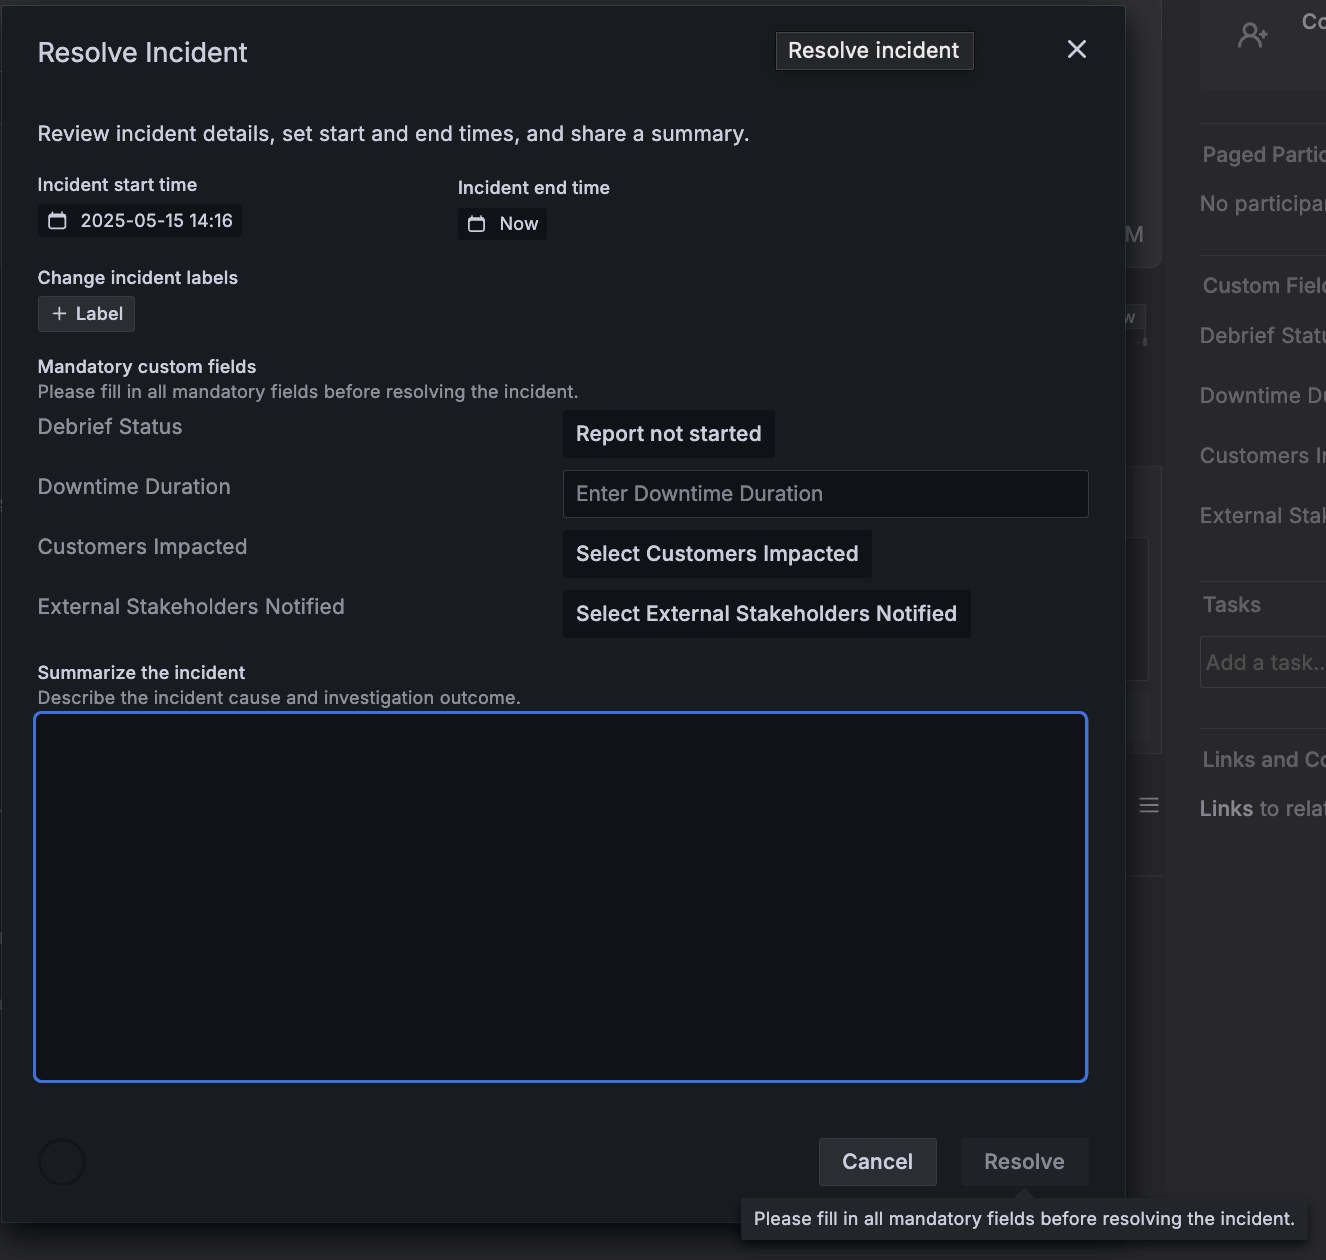This screenshot has width=1326, height=1260.
Task: Click the add participant icon
Action: point(1252,33)
